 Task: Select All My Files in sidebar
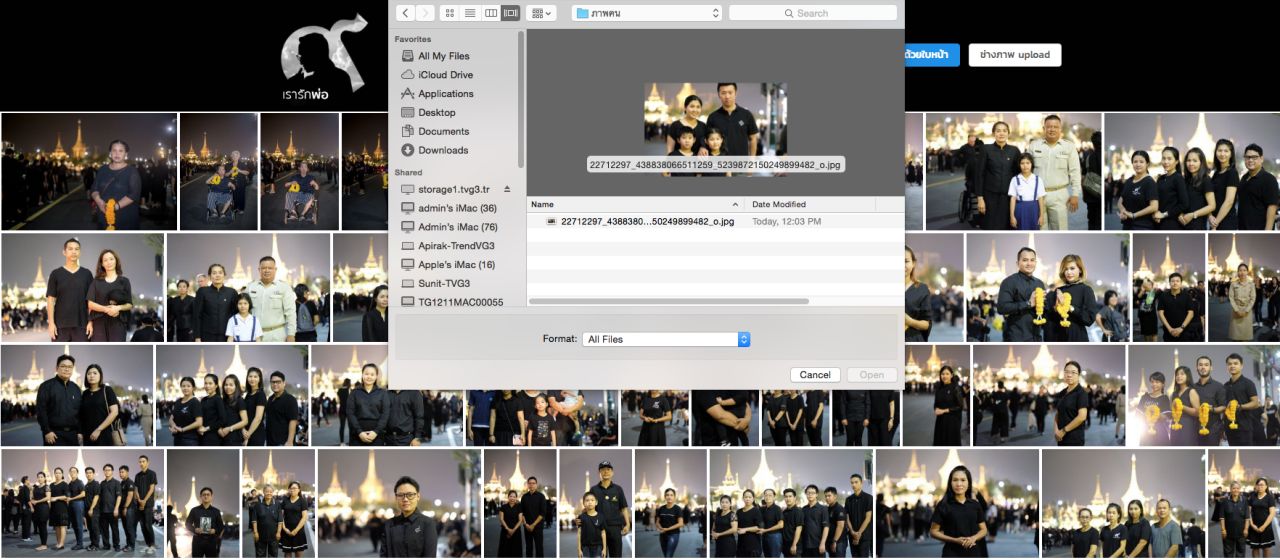click(443, 56)
